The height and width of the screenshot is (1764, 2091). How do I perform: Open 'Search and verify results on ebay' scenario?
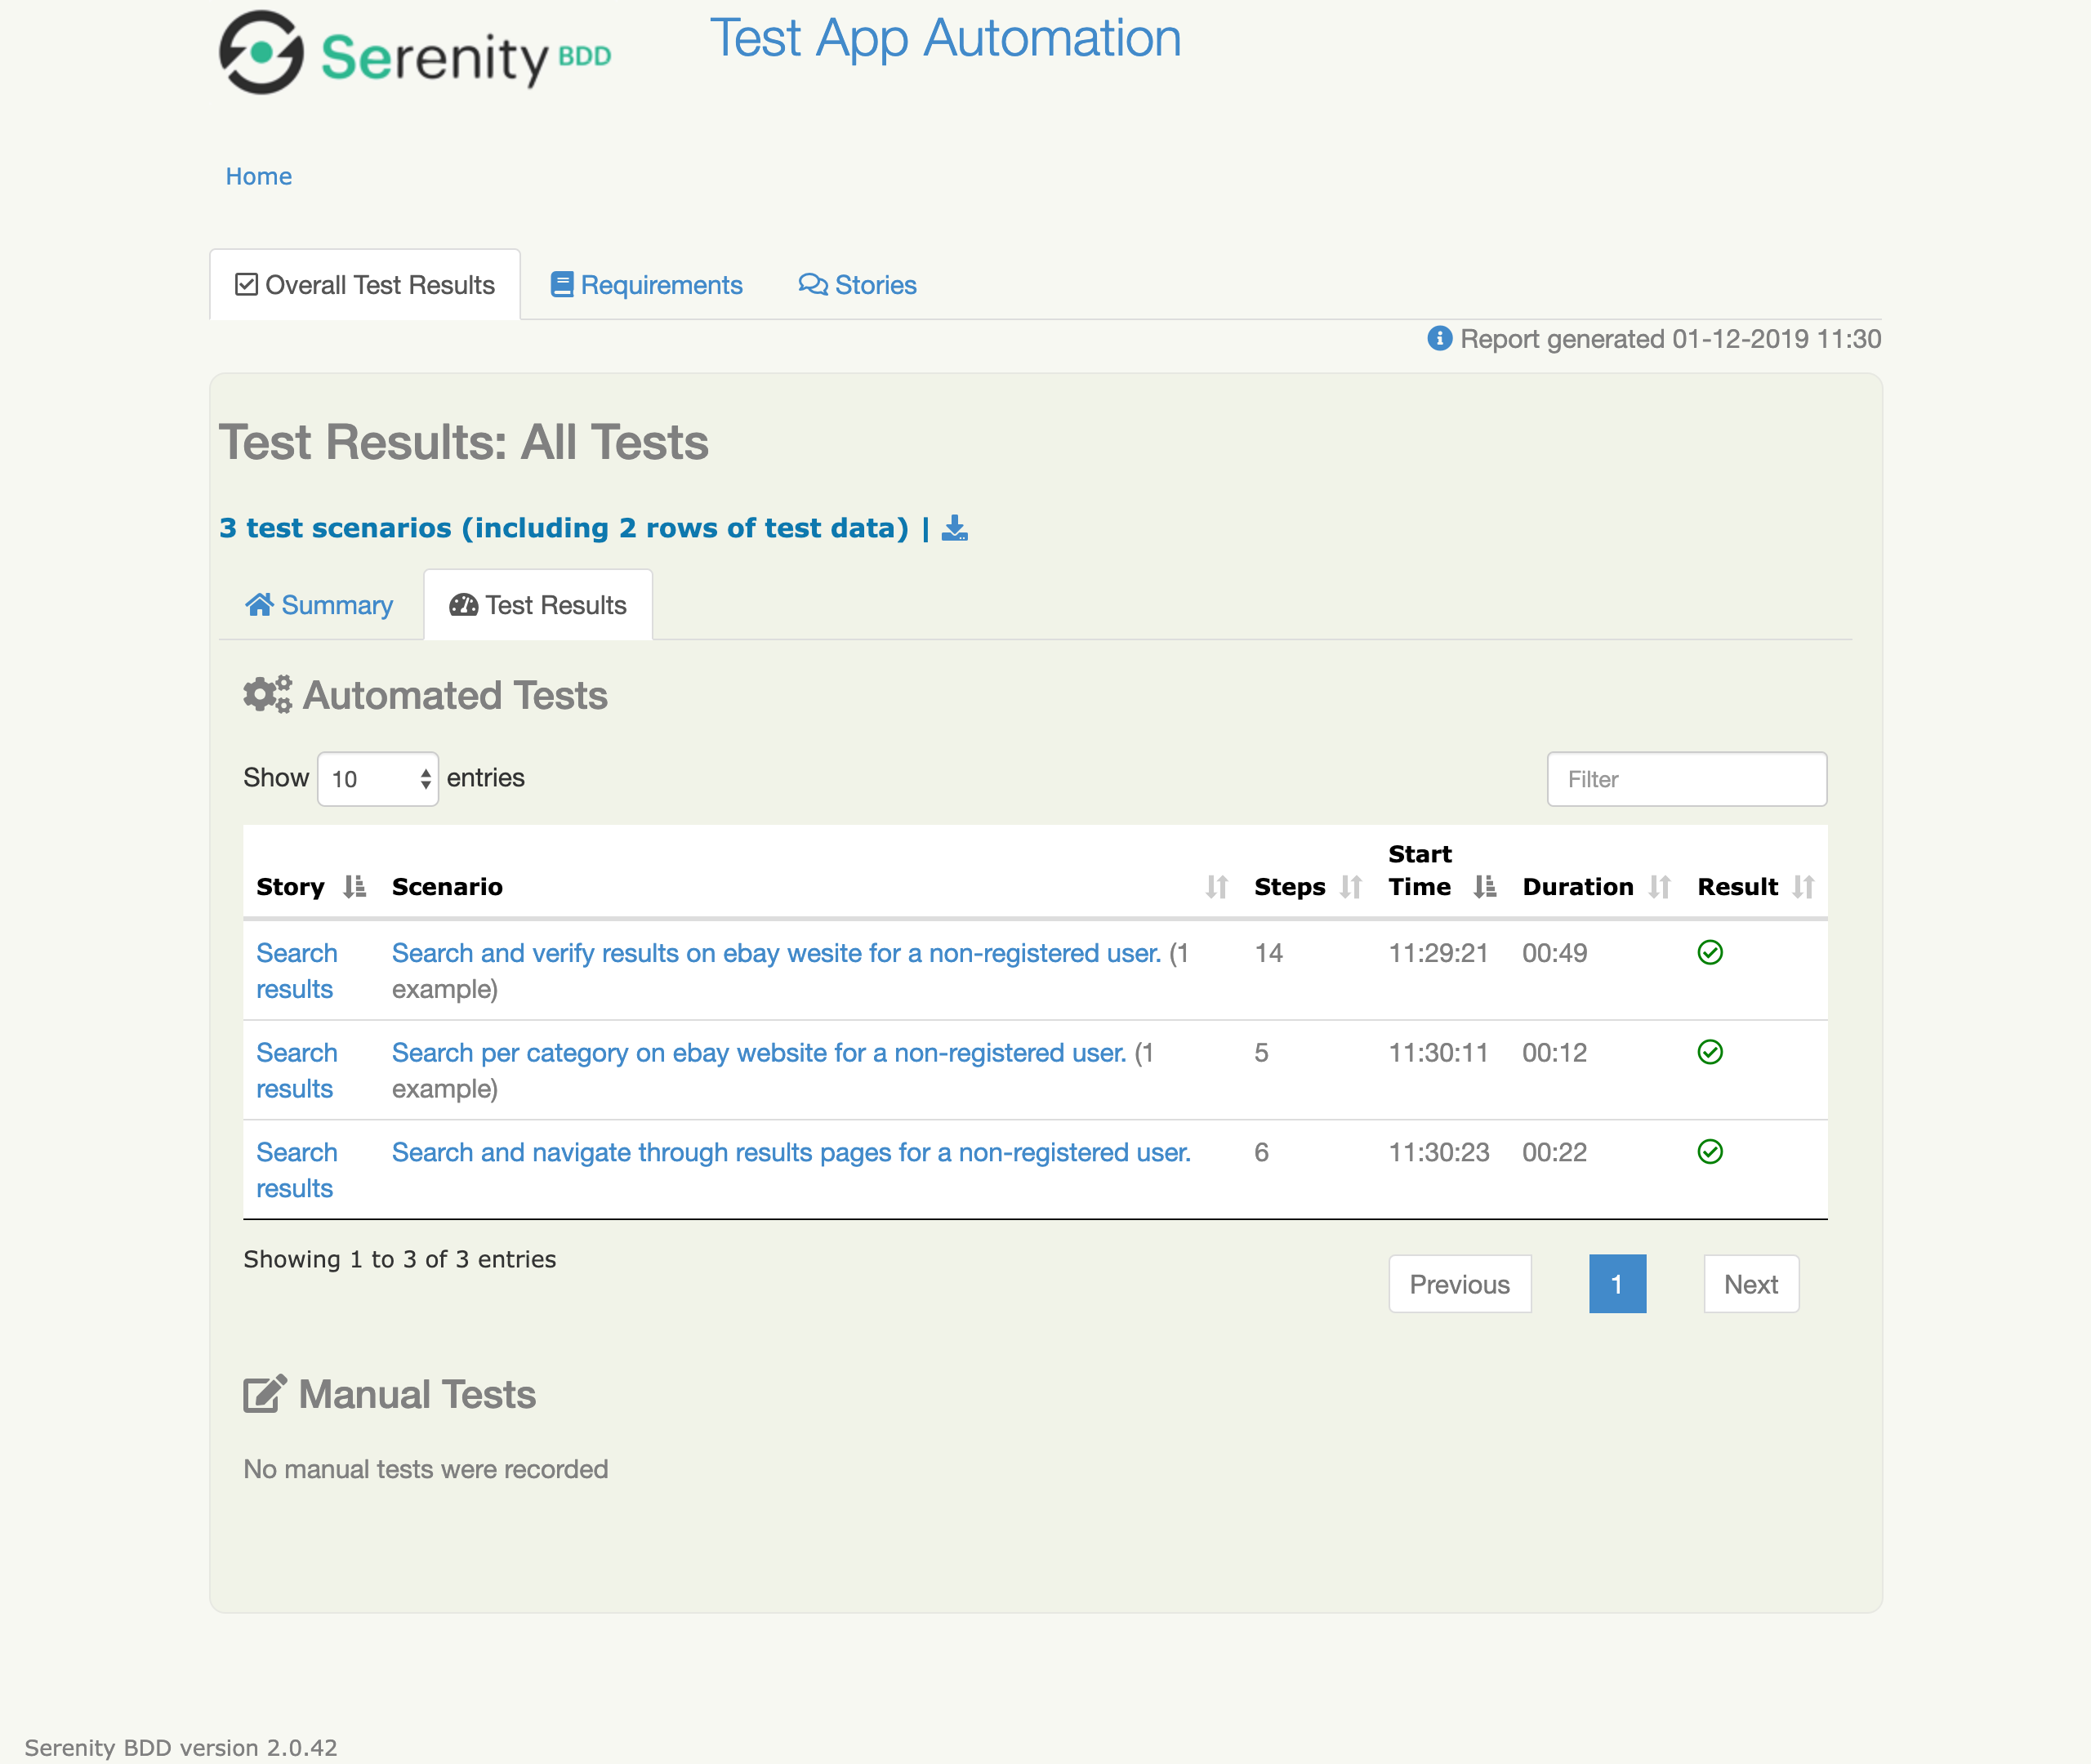point(776,953)
